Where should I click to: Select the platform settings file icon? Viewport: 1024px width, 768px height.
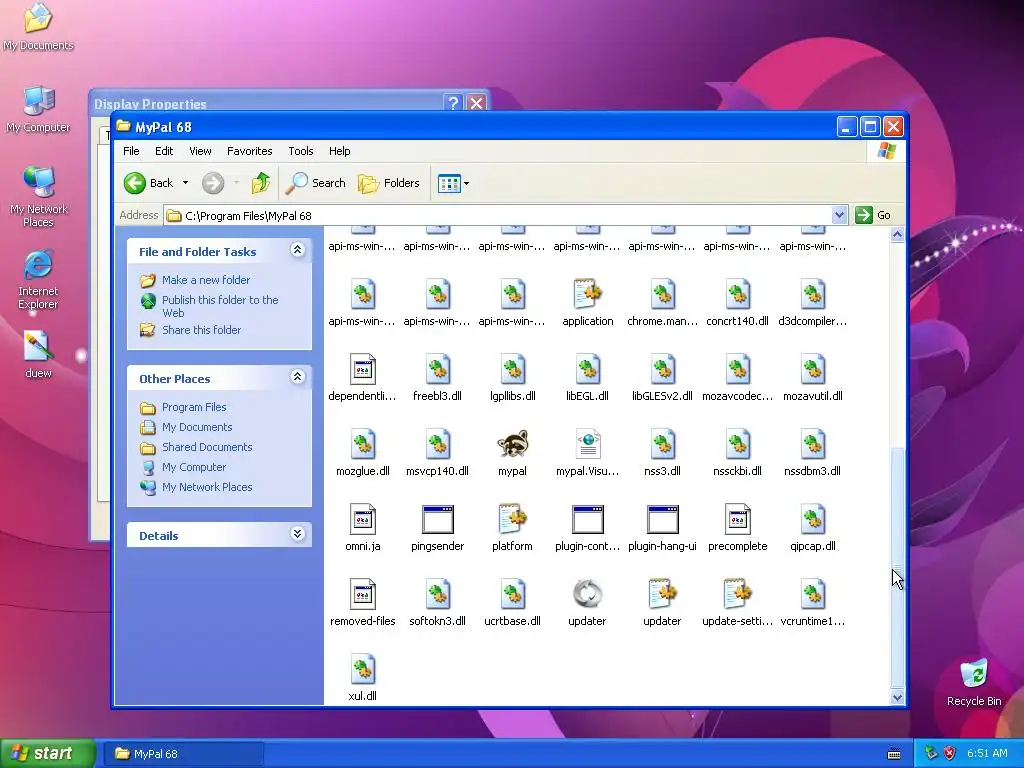tap(513, 520)
